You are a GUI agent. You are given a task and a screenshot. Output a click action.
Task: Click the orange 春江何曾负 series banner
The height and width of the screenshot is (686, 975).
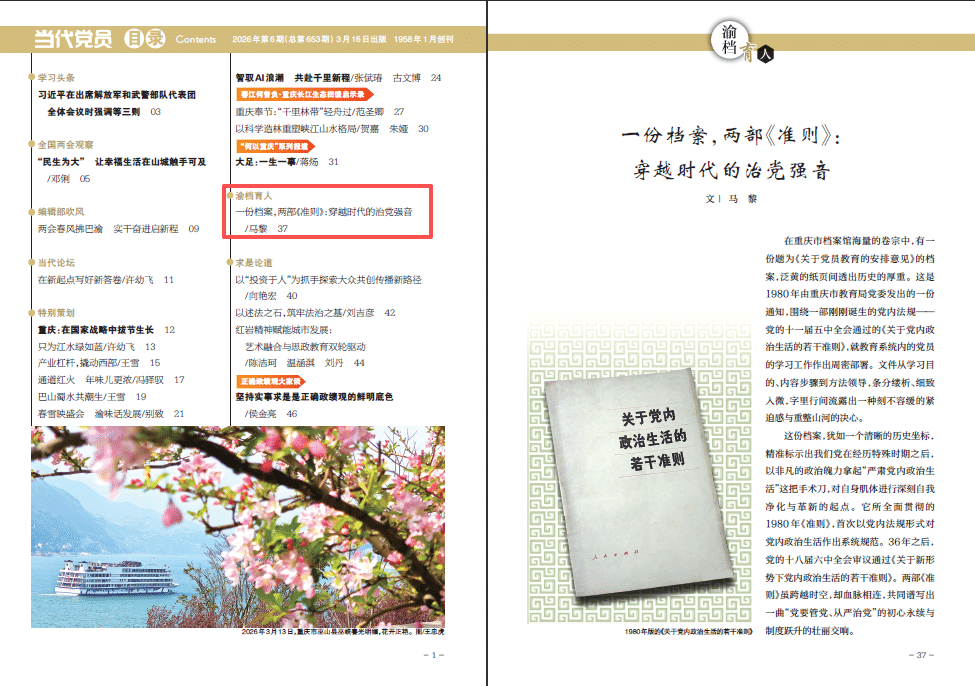pos(299,94)
